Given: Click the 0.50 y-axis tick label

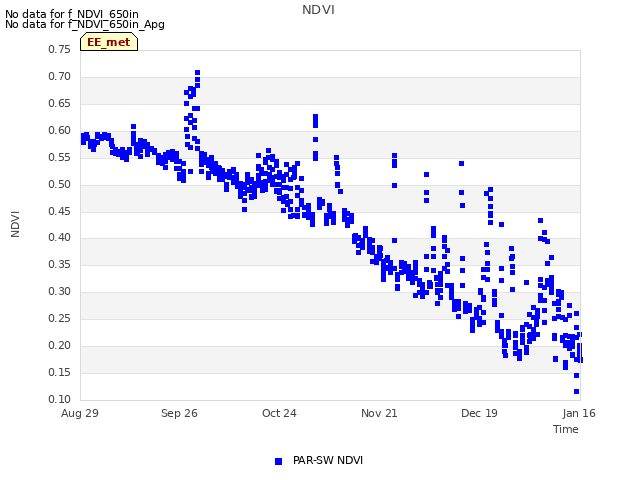Looking at the screenshot, I should click(60, 184).
